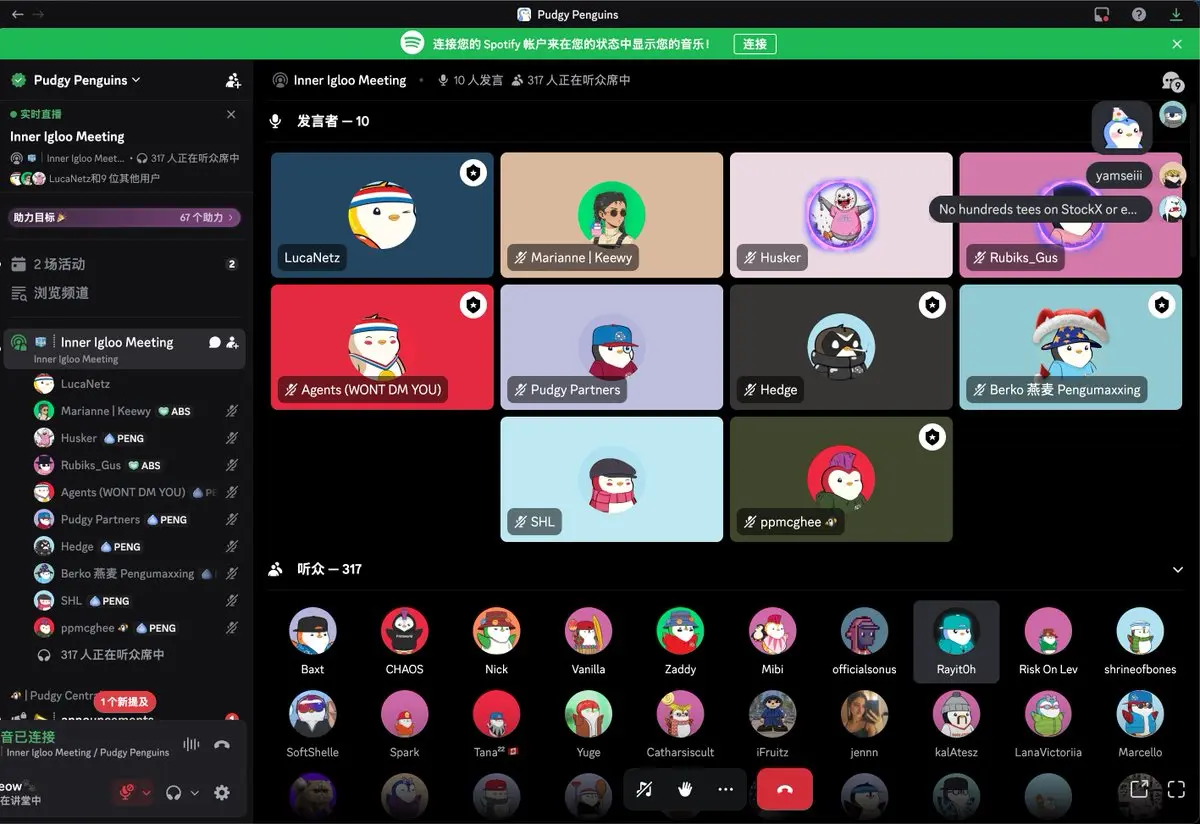1200x824 pixels.
Task: Select audience member officialsonus
Action: [864, 642]
